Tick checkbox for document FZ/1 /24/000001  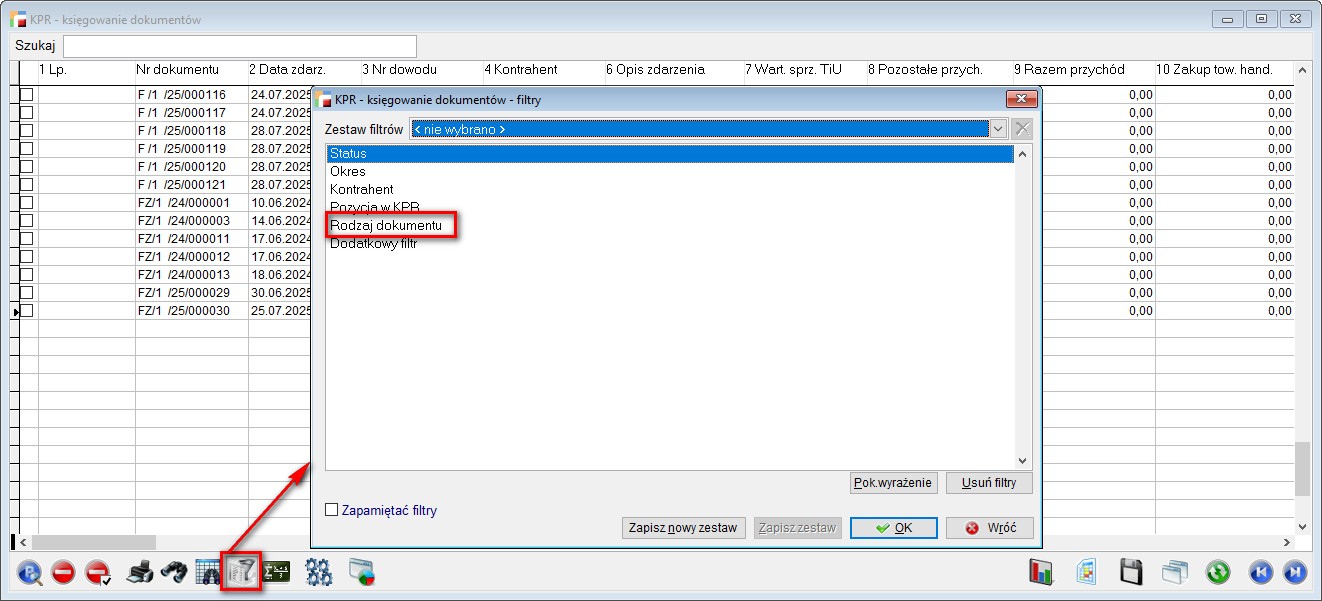27,203
